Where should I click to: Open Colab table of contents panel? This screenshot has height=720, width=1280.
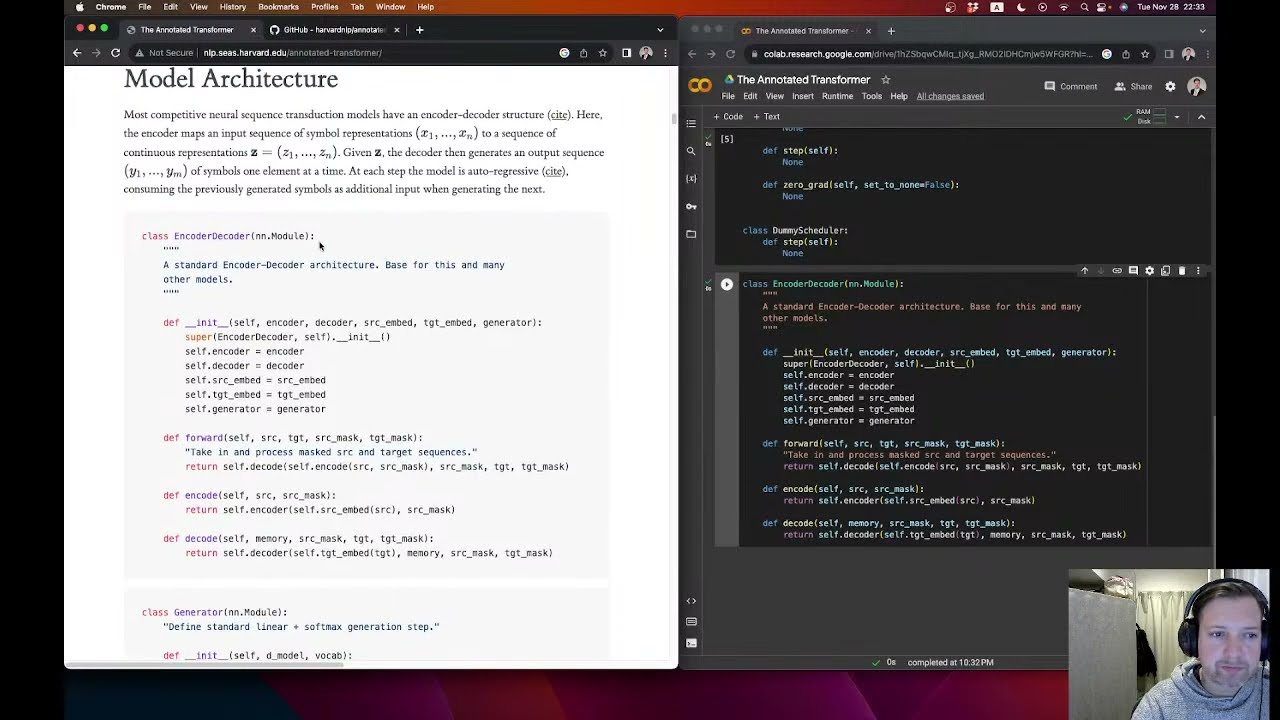[x=691, y=124]
